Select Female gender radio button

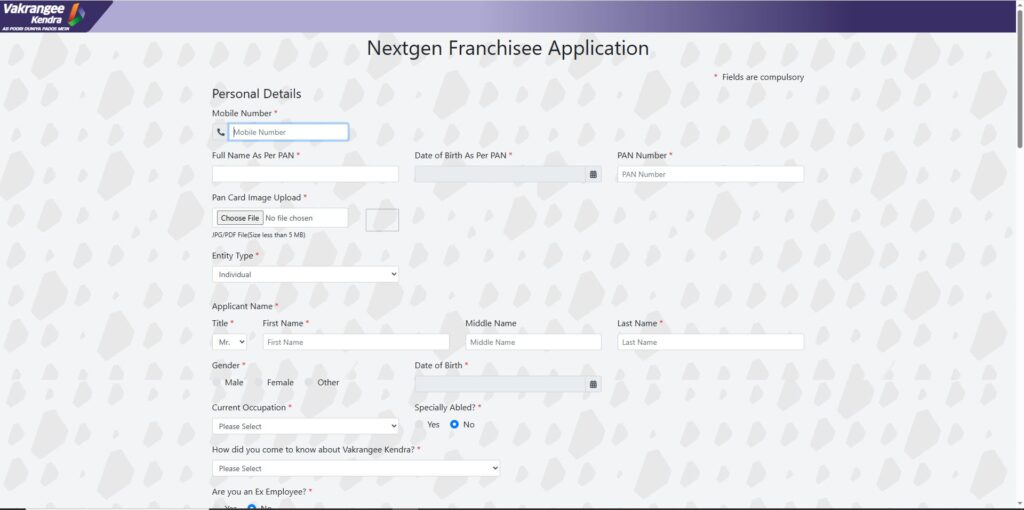click(259, 383)
